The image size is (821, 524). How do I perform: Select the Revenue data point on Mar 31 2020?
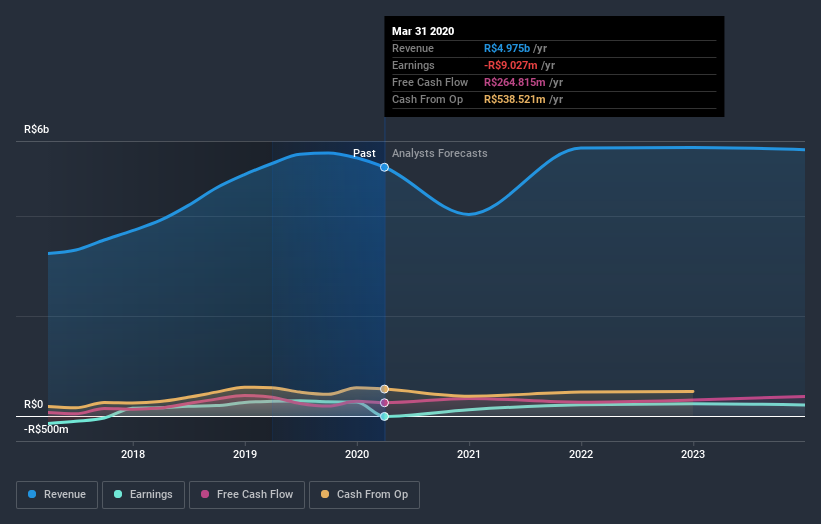384,168
